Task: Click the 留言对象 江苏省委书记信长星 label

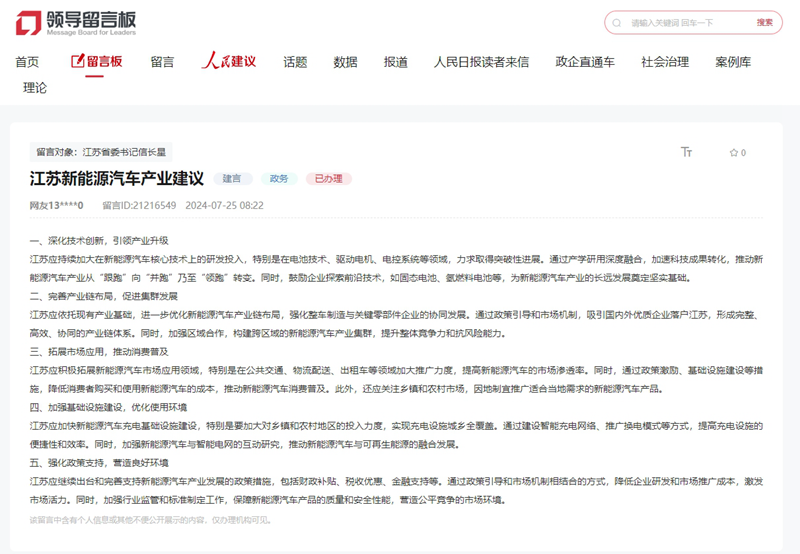Action: [x=101, y=152]
